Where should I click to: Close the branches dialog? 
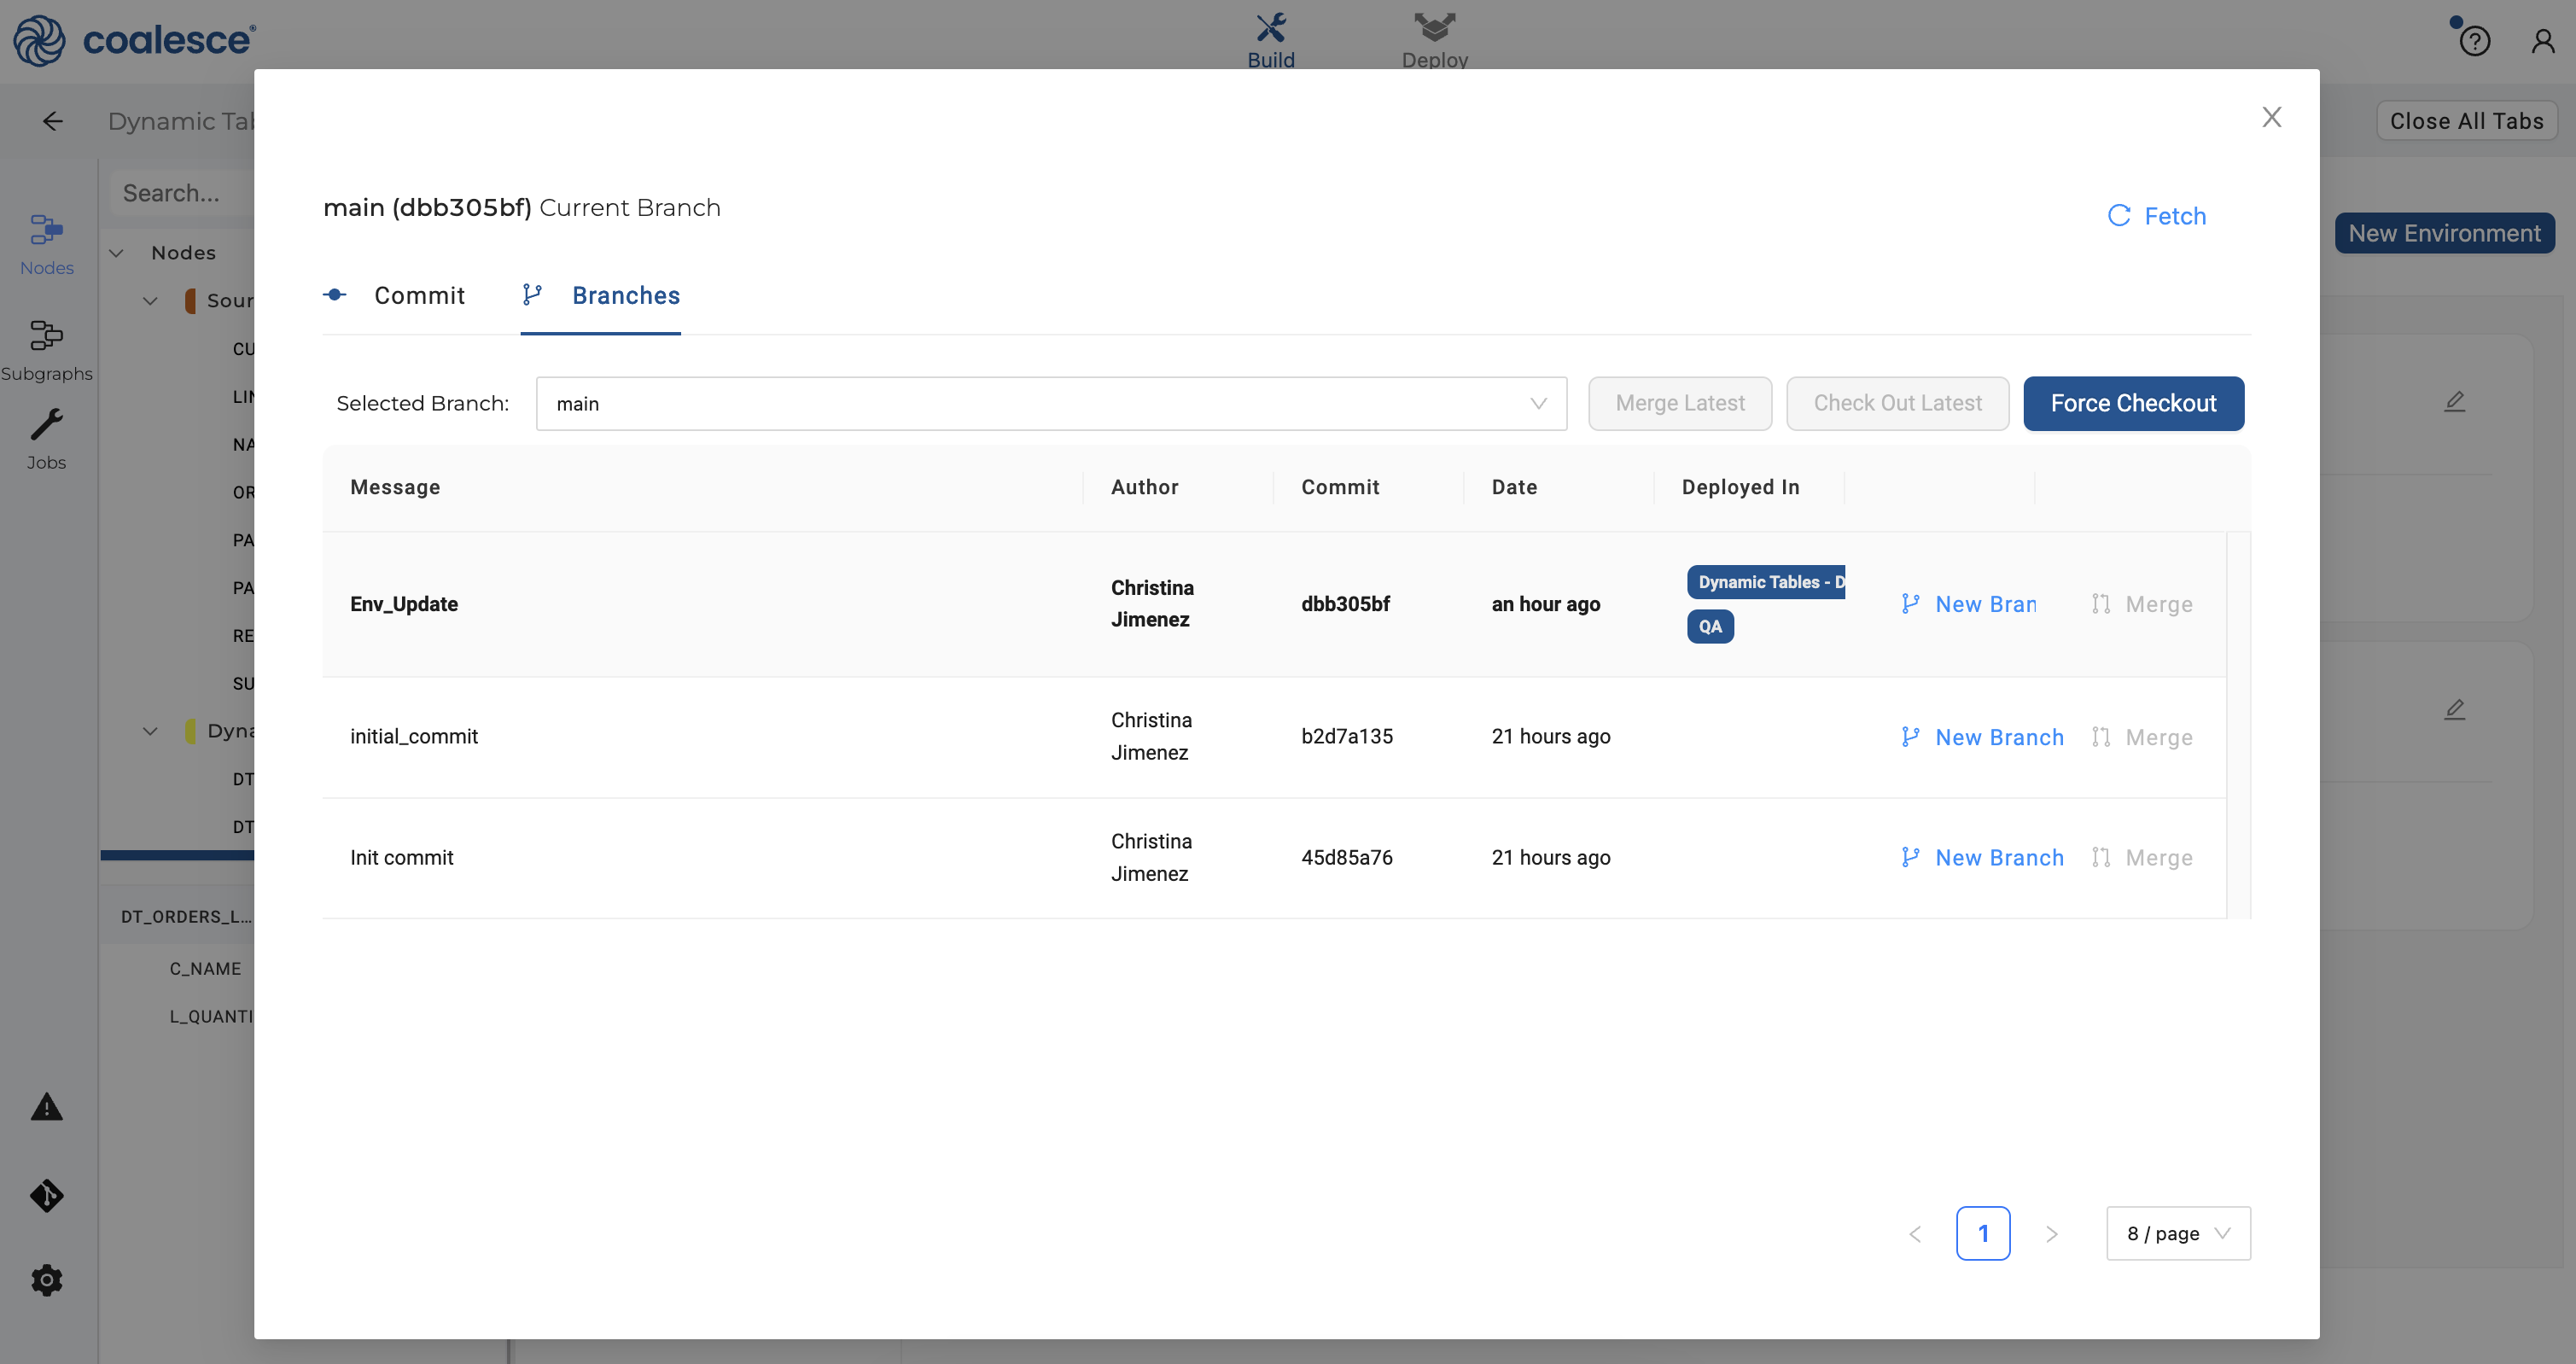point(2271,118)
